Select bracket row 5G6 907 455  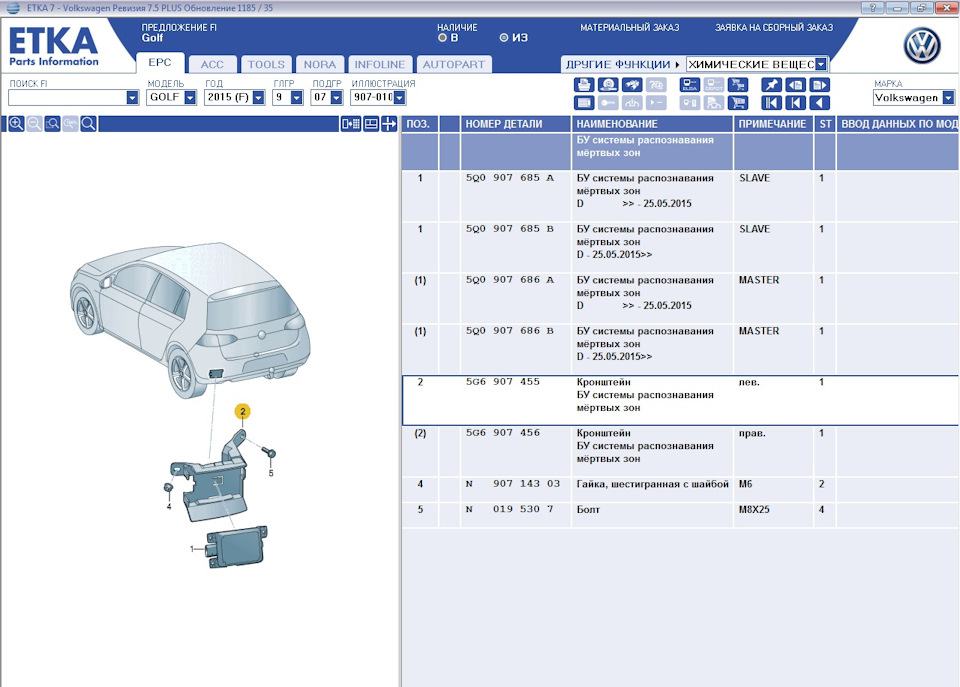click(x=680, y=400)
